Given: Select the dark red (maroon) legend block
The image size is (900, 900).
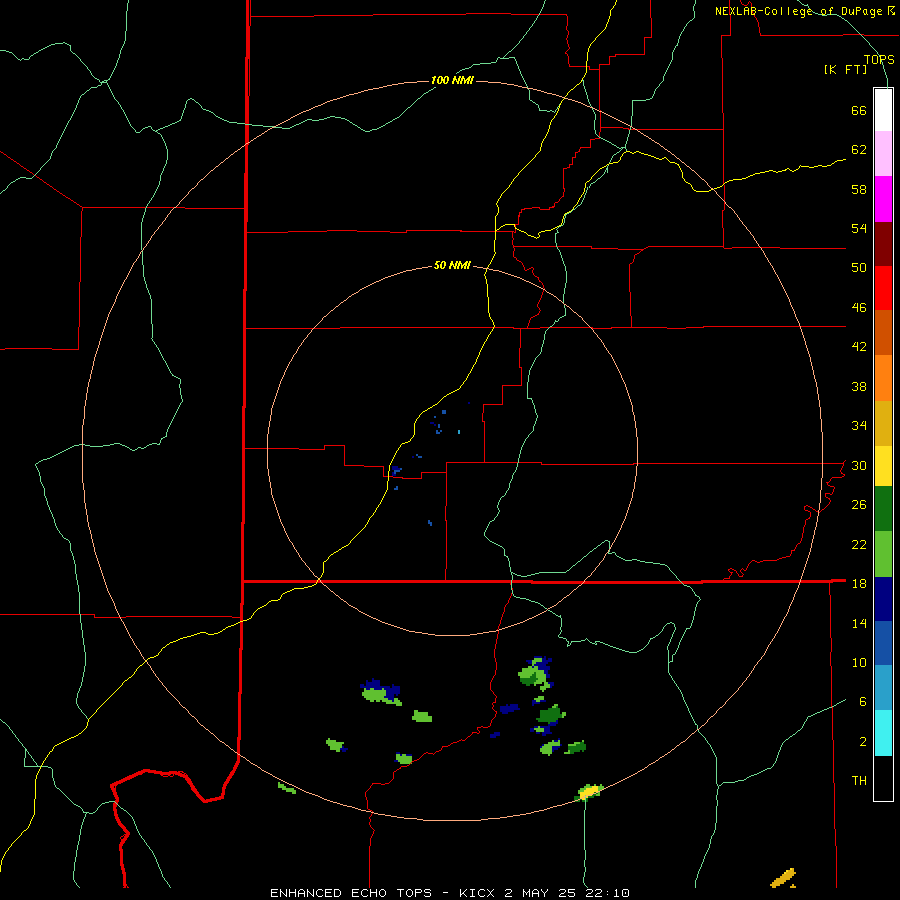Looking at the screenshot, I should coord(883,244).
